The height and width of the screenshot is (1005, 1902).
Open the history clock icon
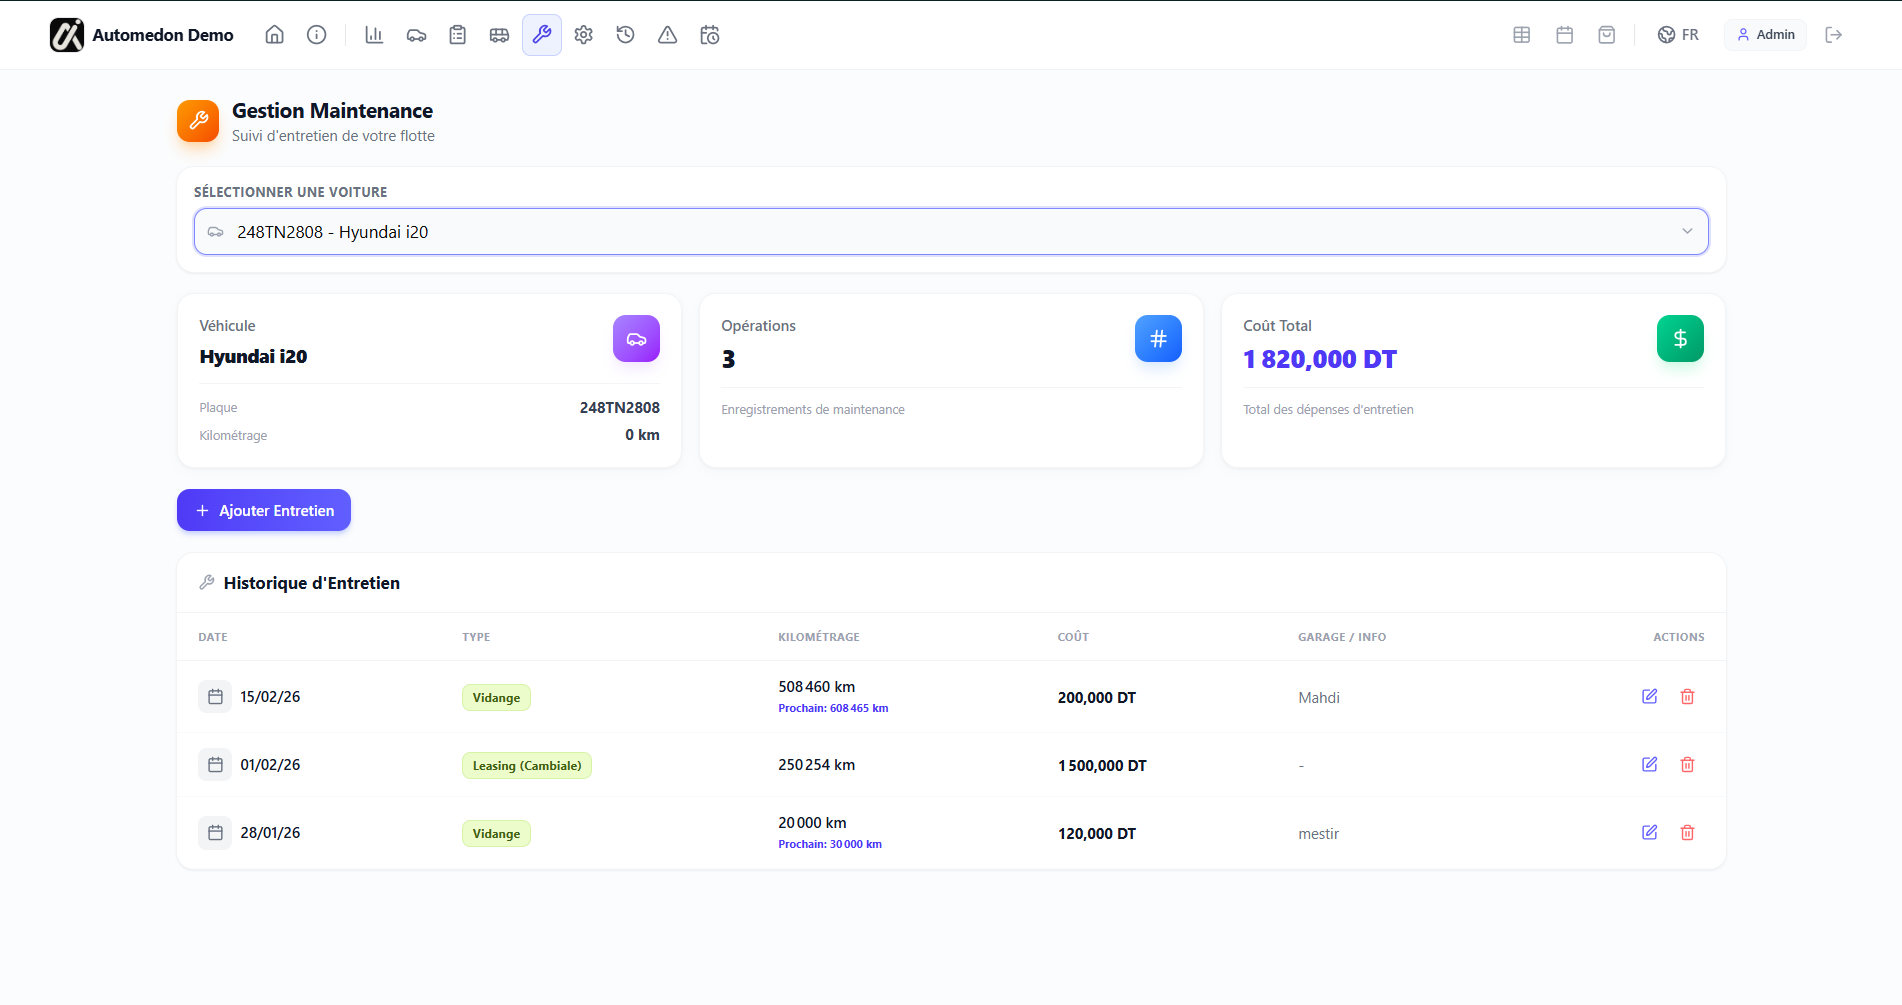[x=625, y=34]
